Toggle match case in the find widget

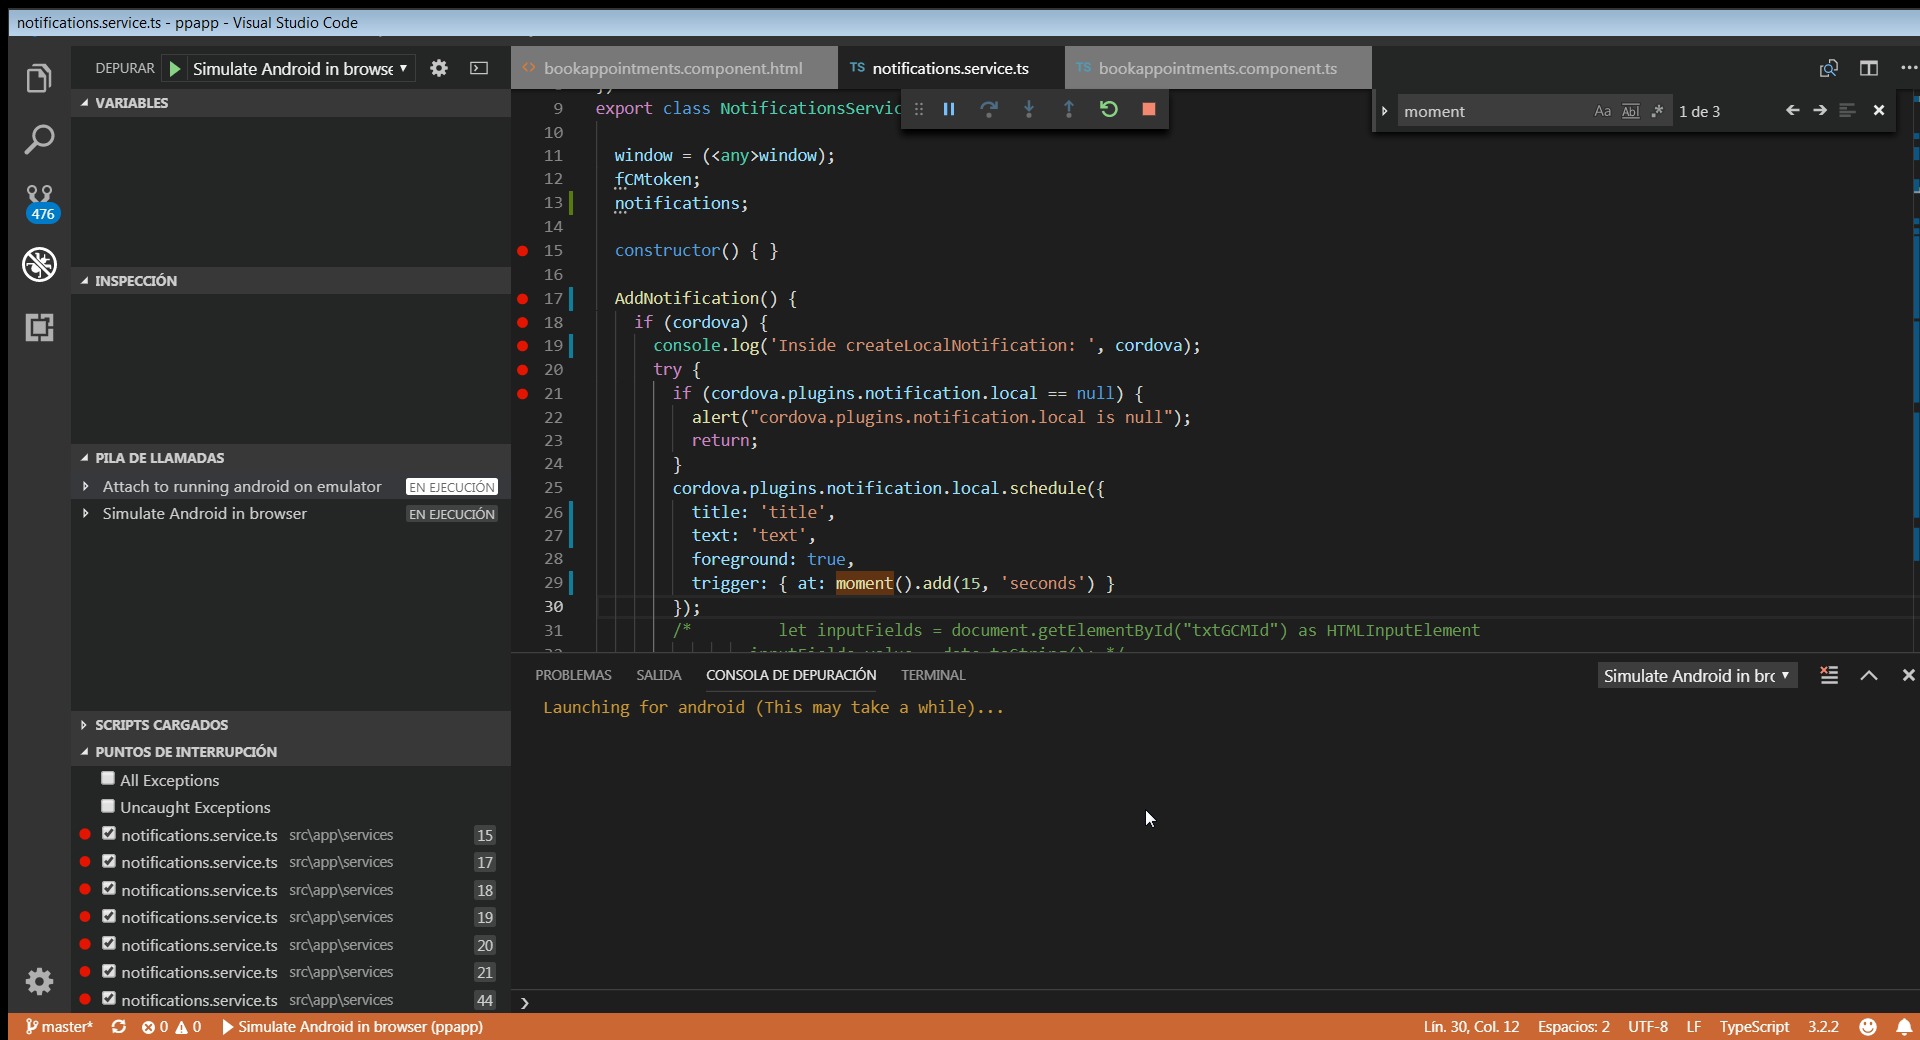point(1602,111)
